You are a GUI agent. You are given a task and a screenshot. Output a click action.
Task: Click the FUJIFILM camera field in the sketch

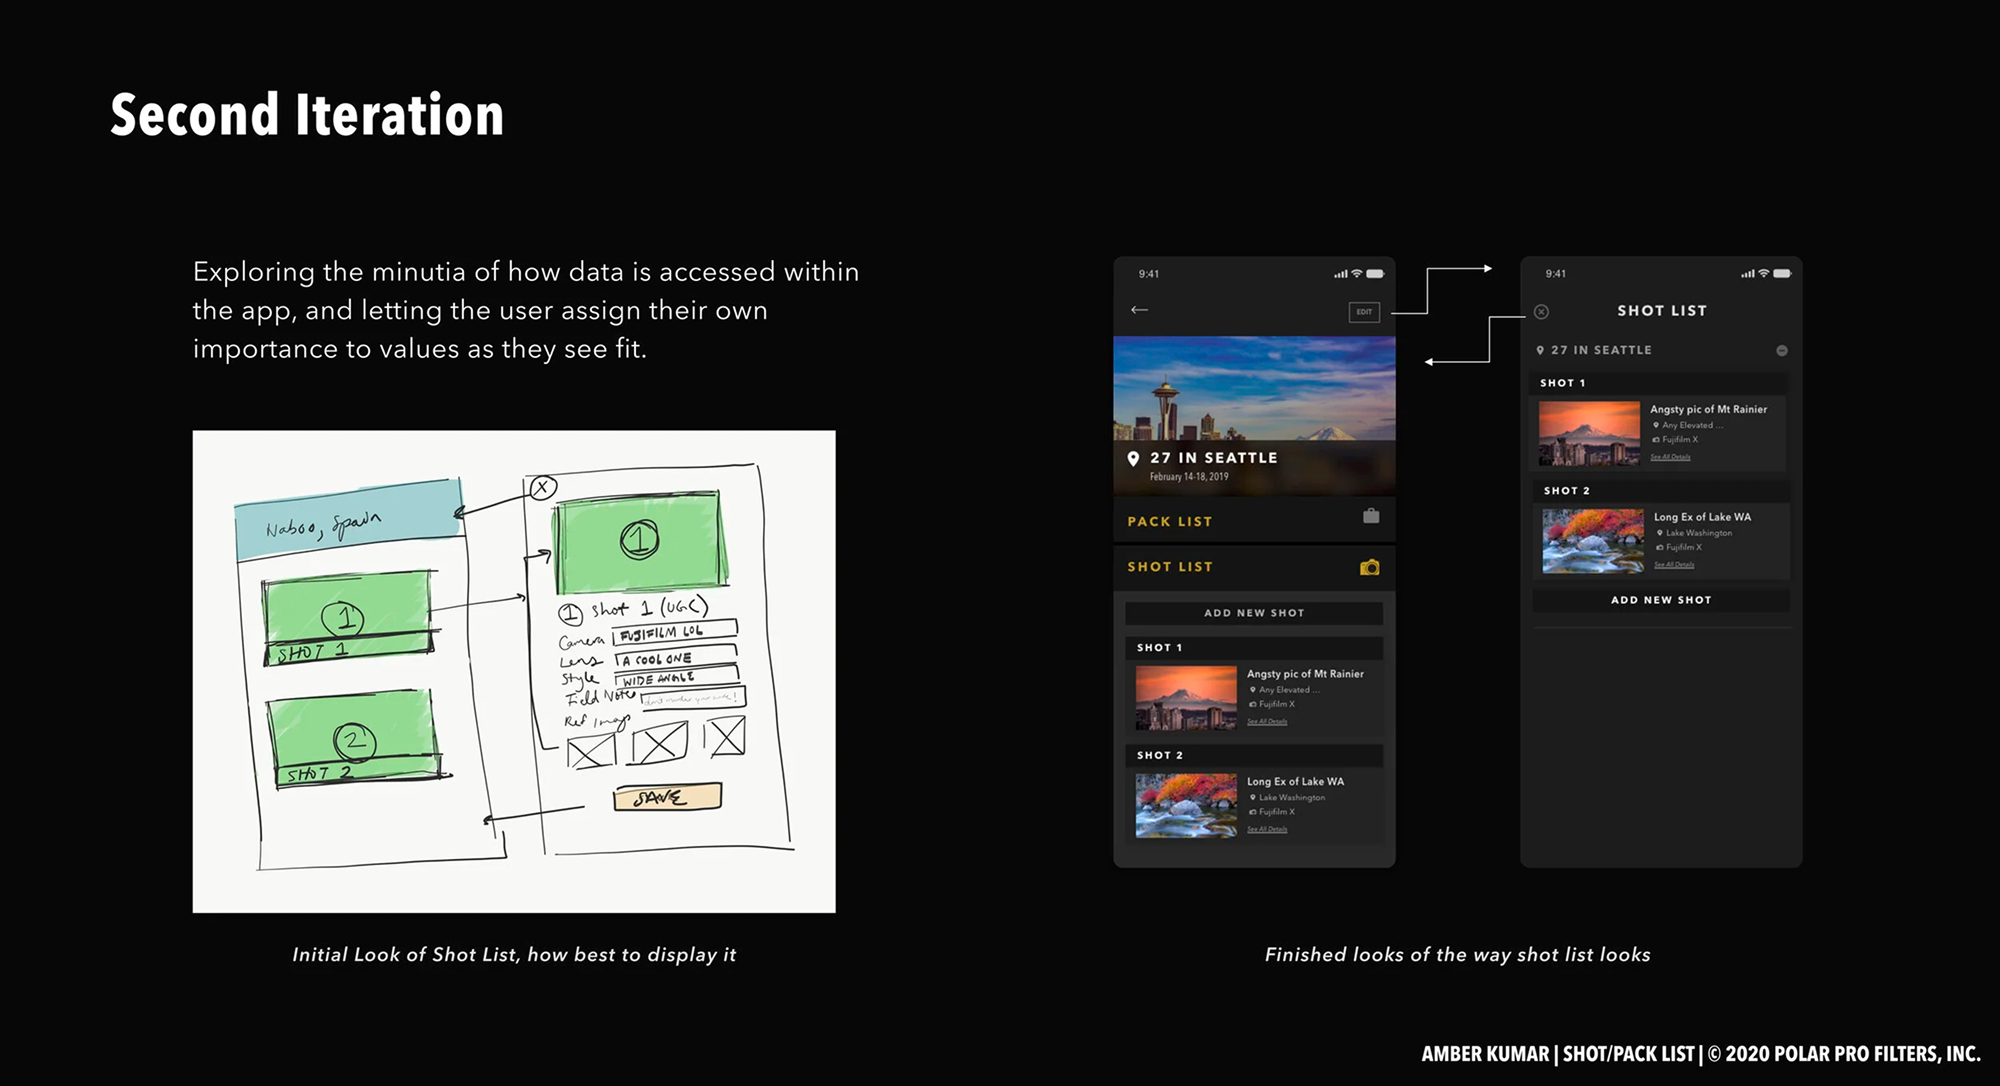(674, 632)
